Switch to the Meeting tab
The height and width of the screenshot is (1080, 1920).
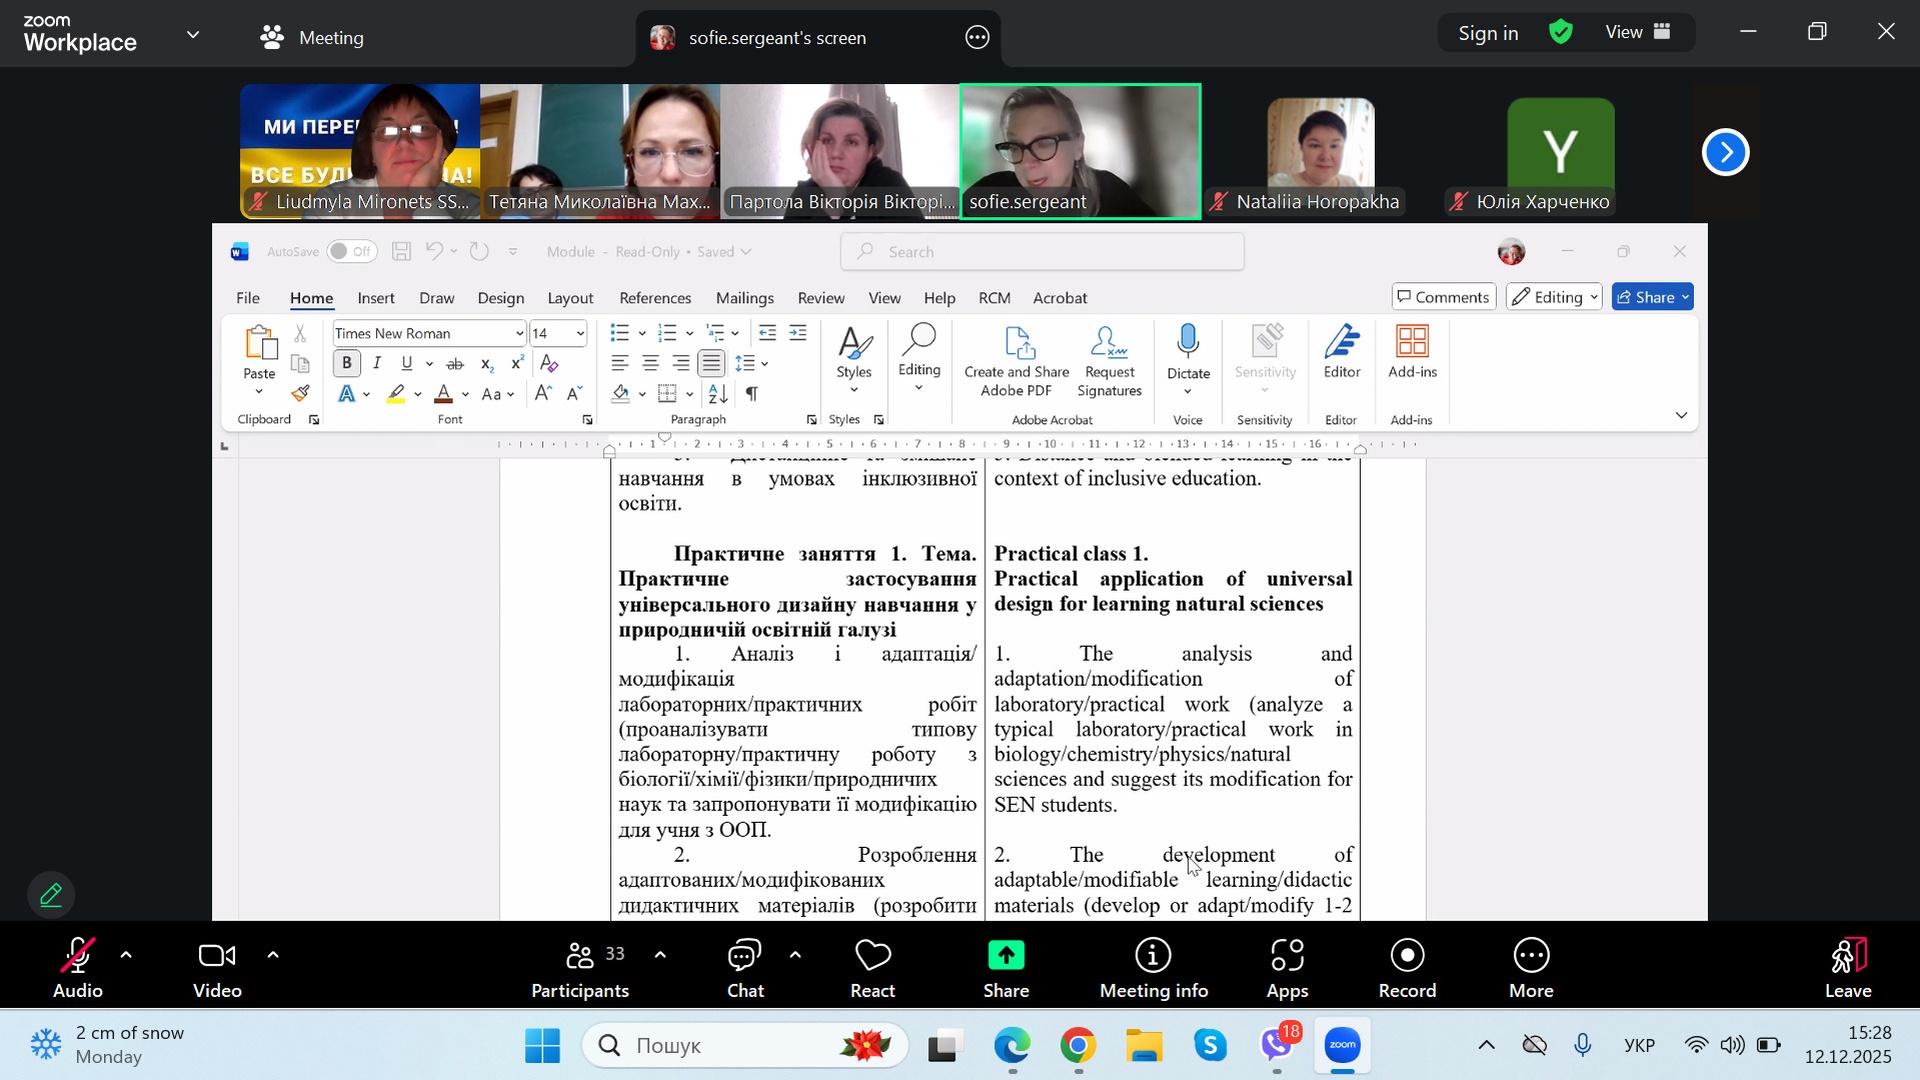tap(312, 38)
